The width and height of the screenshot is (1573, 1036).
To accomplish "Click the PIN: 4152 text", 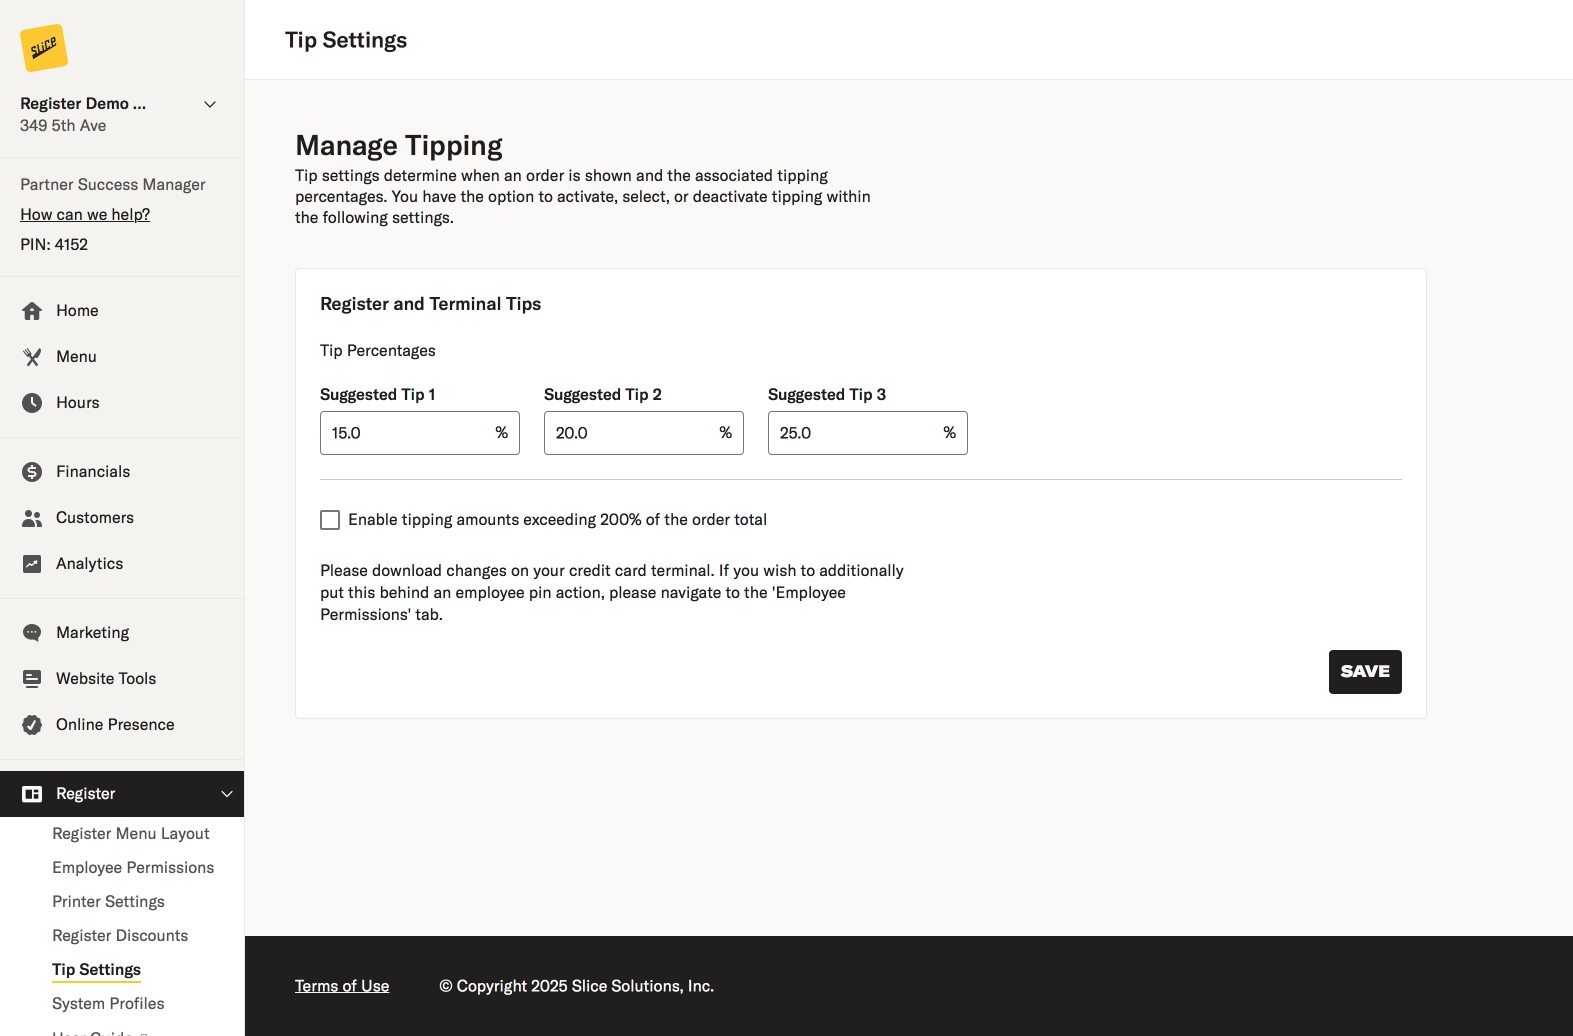I will click(x=54, y=245).
